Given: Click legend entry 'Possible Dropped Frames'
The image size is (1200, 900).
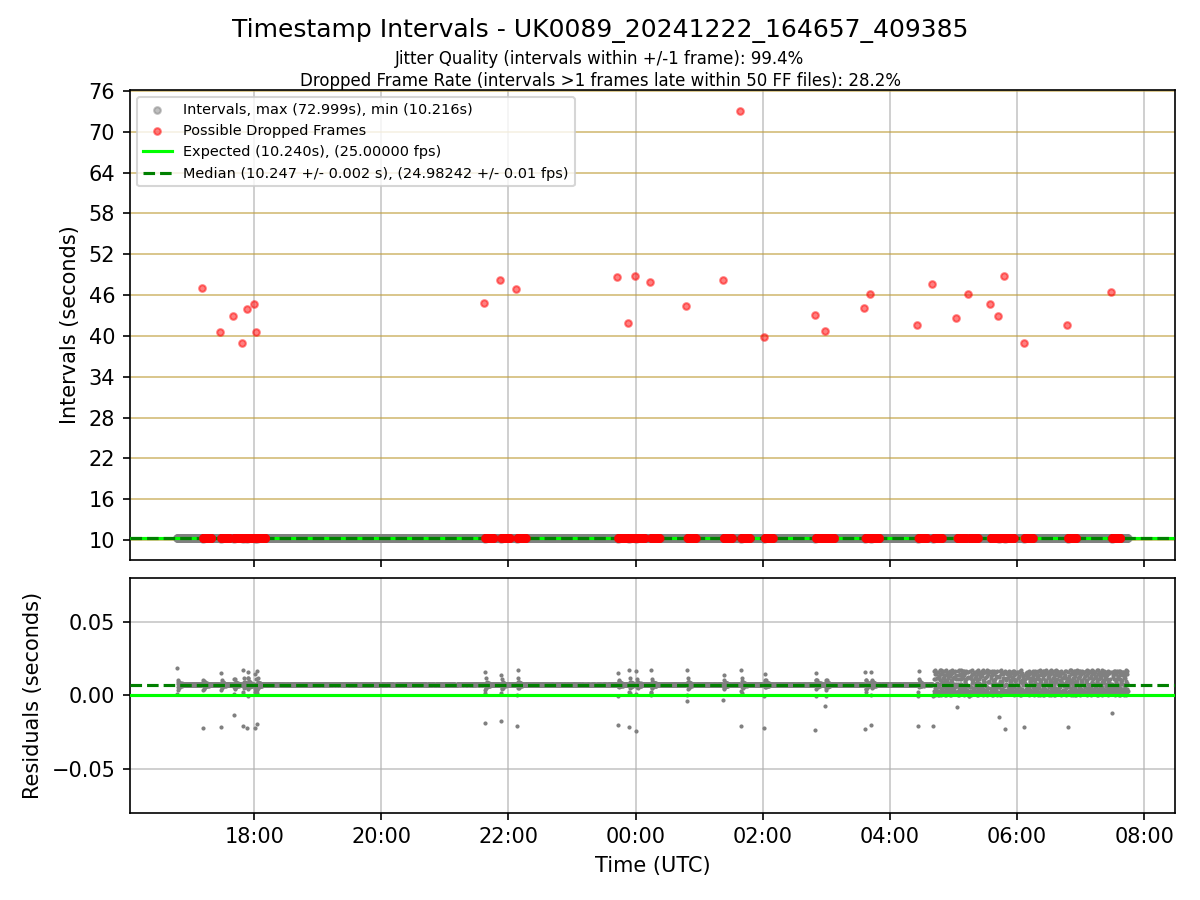Looking at the screenshot, I should click(x=274, y=130).
